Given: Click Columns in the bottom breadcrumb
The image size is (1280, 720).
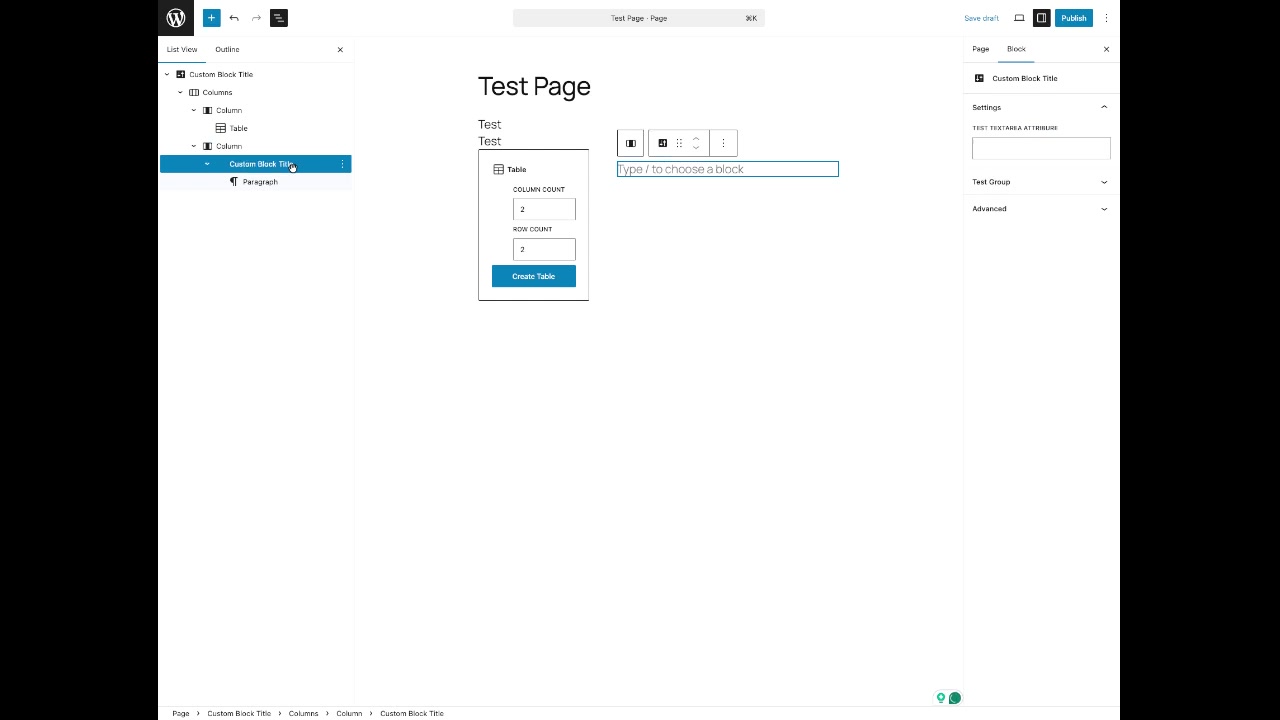Looking at the screenshot, I should point(303,713).
